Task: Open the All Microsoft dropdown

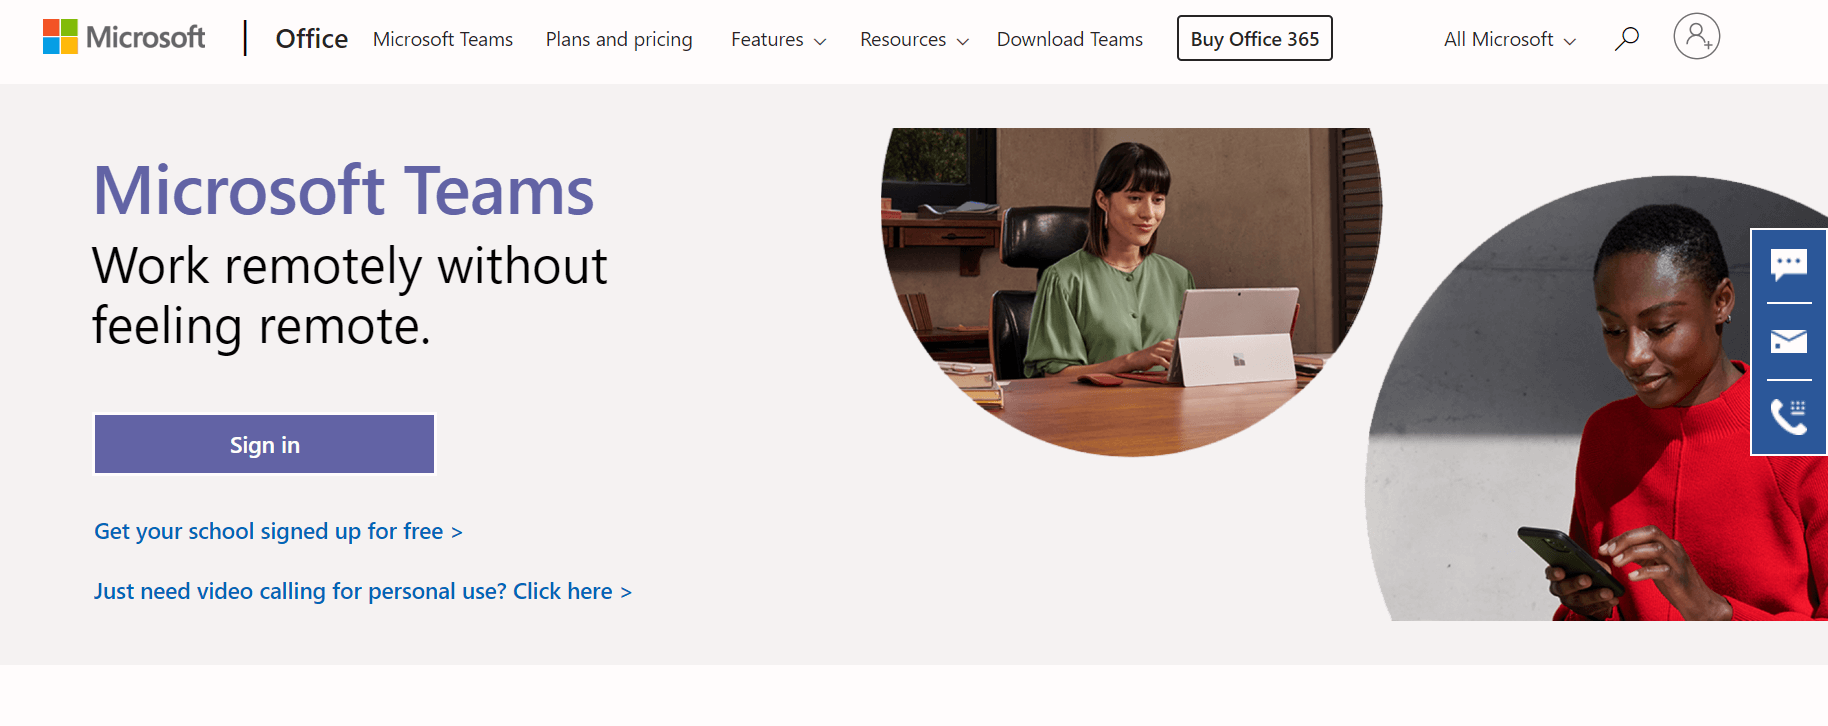Action: click(1509, 40)
